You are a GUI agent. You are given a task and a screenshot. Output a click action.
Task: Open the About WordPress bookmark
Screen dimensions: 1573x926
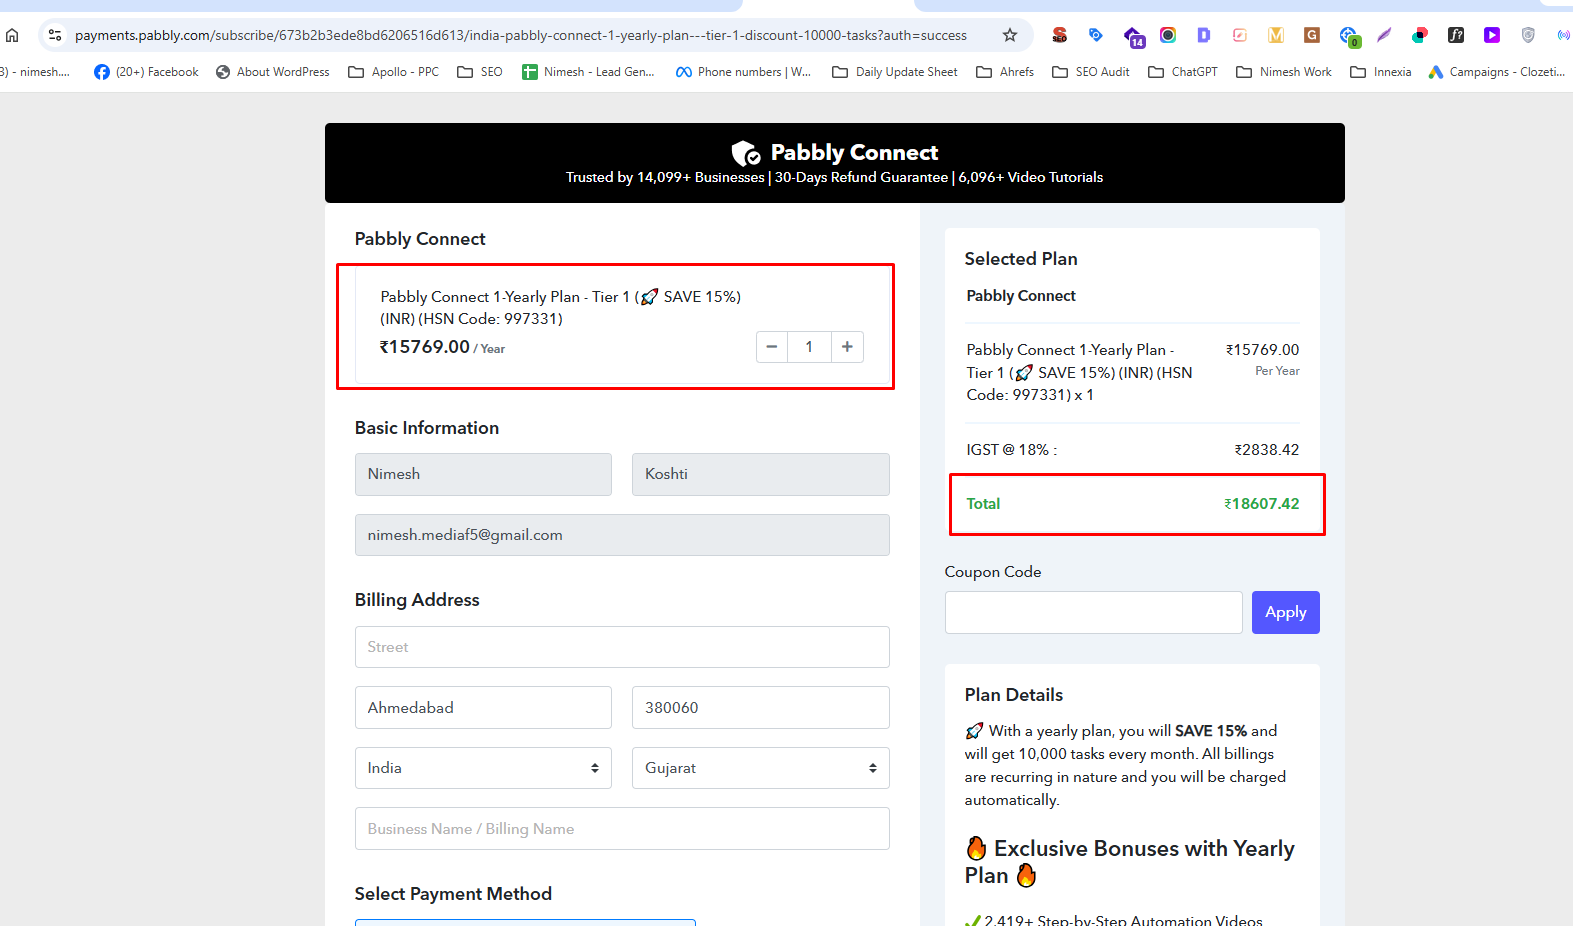tap(272, 72)
